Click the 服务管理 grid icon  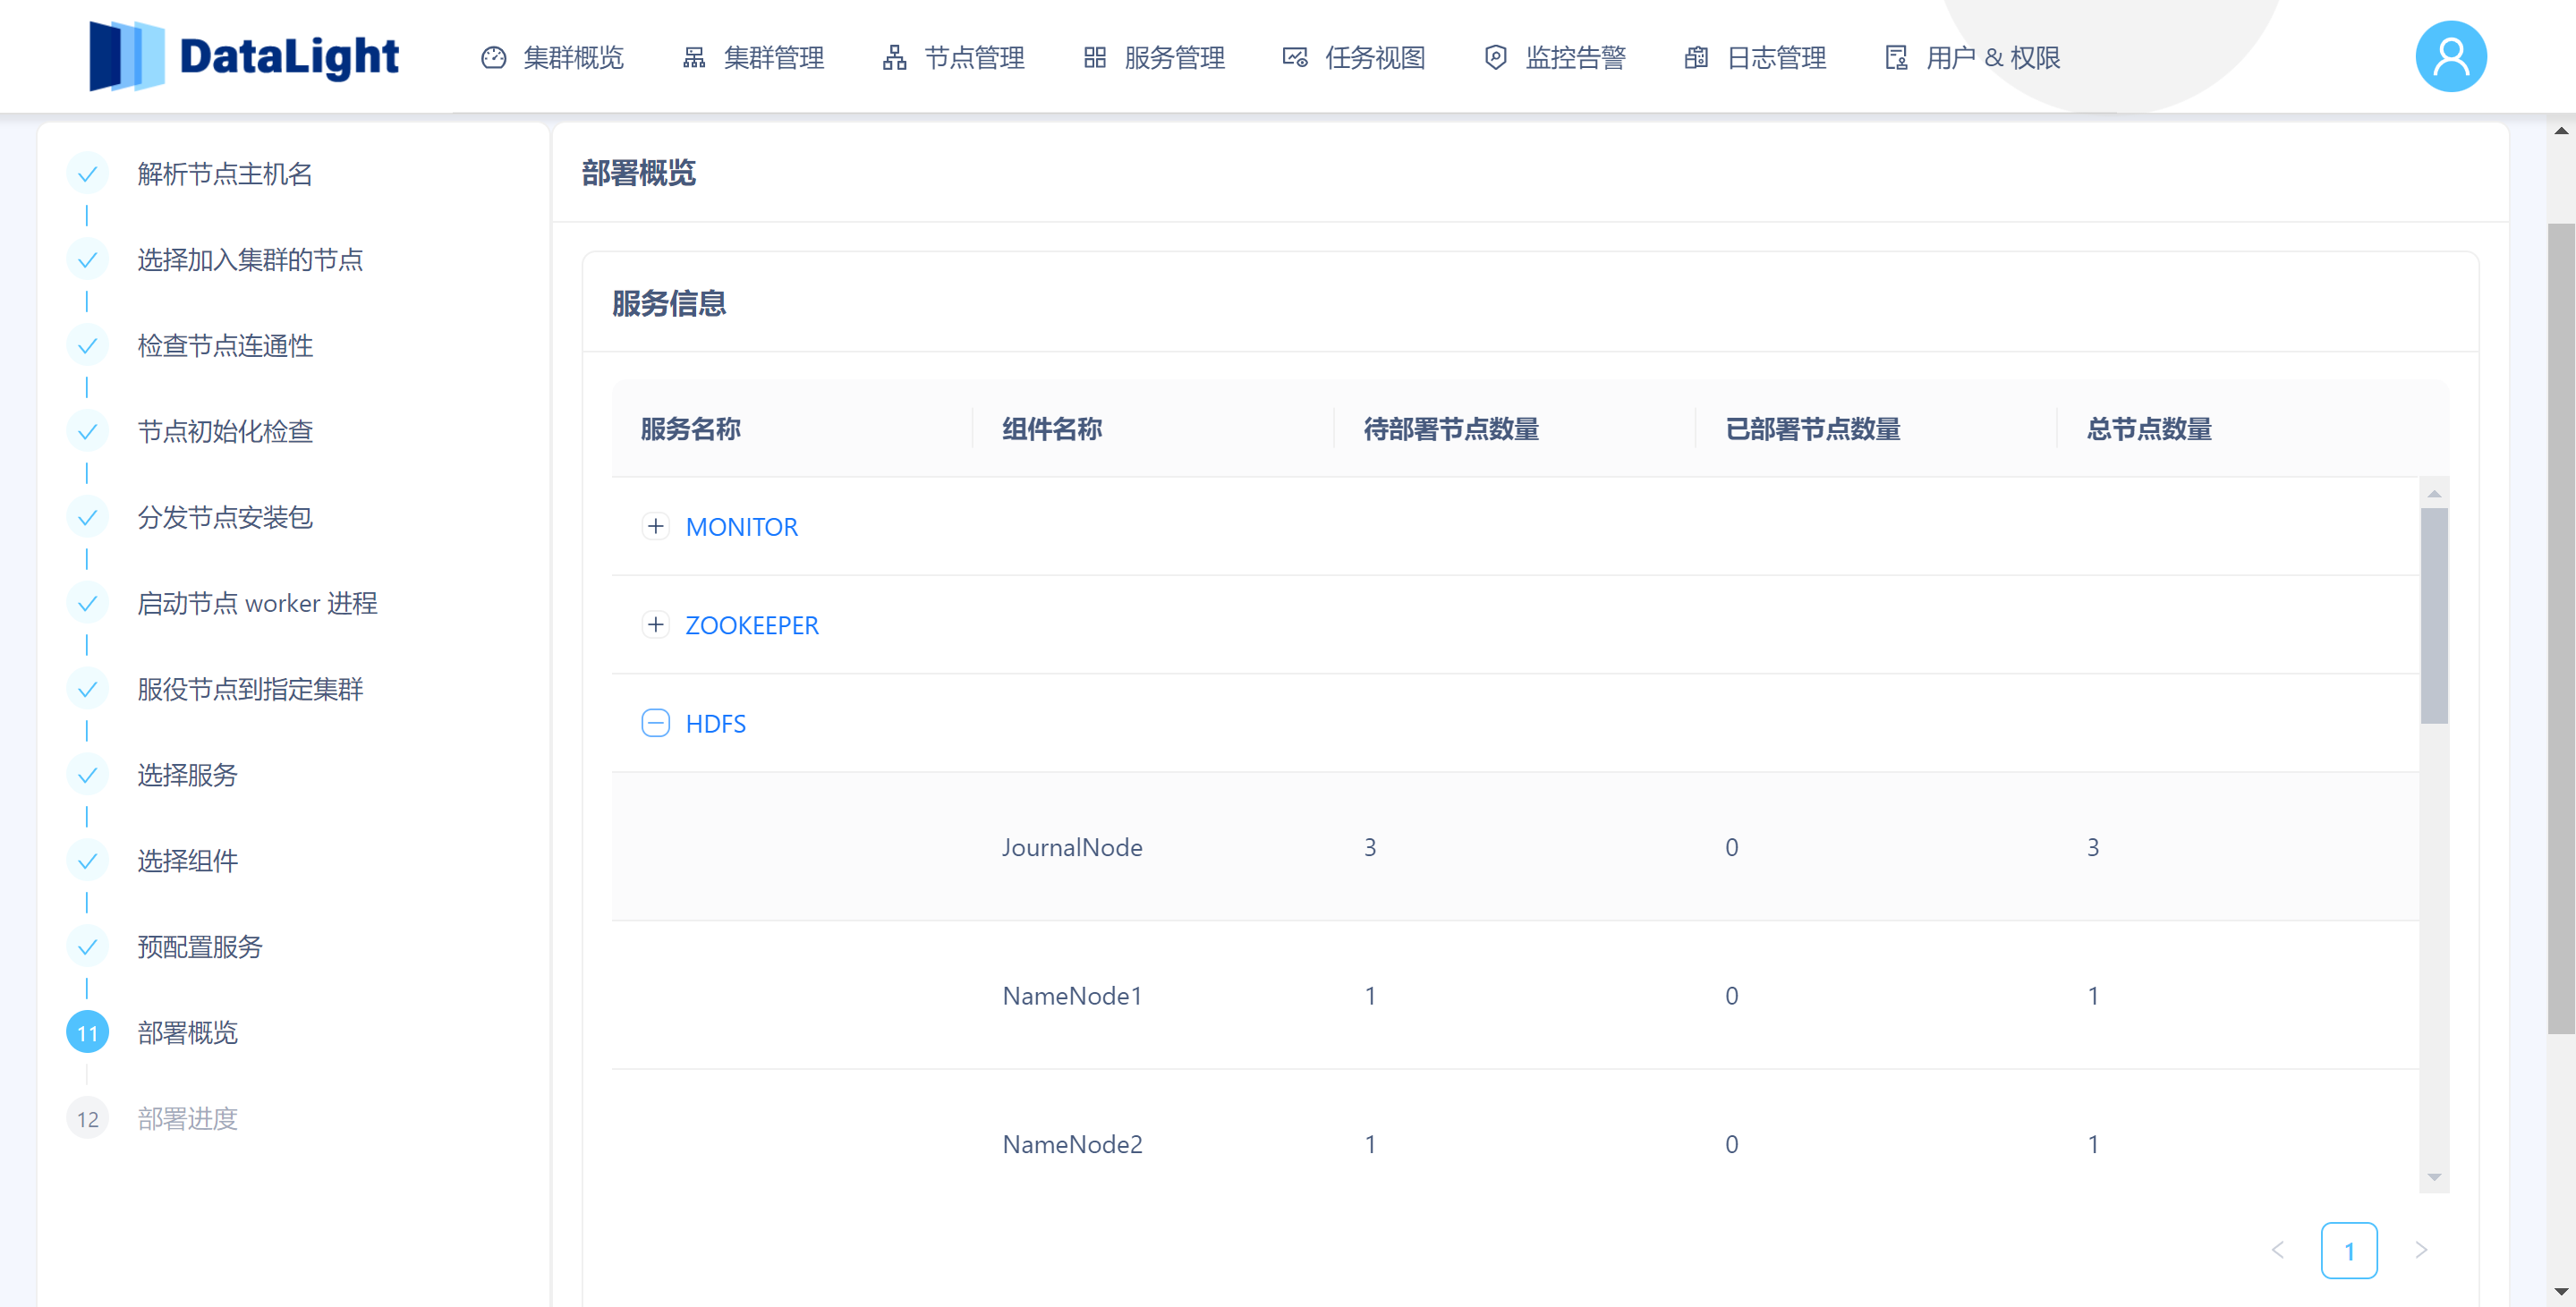coord(1095,58)
